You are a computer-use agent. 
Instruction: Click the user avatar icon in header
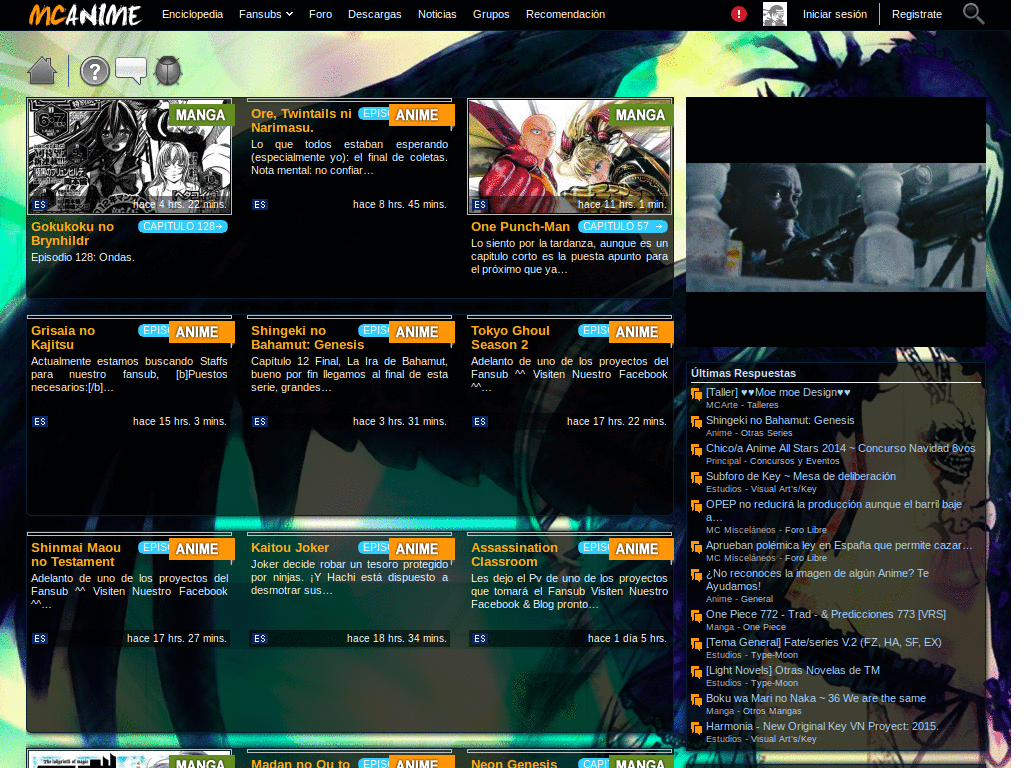click(774, 14)
